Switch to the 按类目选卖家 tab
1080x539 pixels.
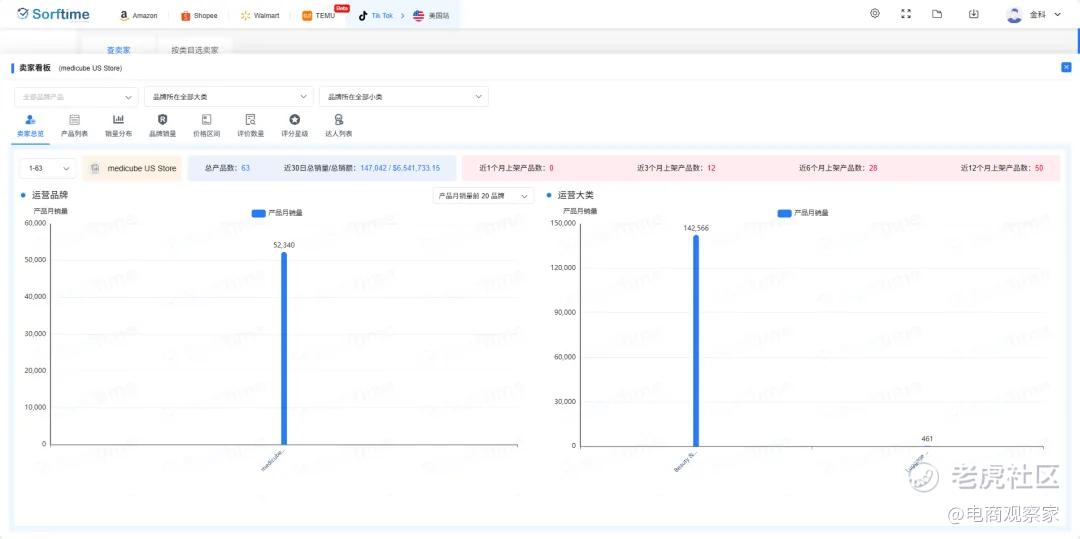click(195, 50)
